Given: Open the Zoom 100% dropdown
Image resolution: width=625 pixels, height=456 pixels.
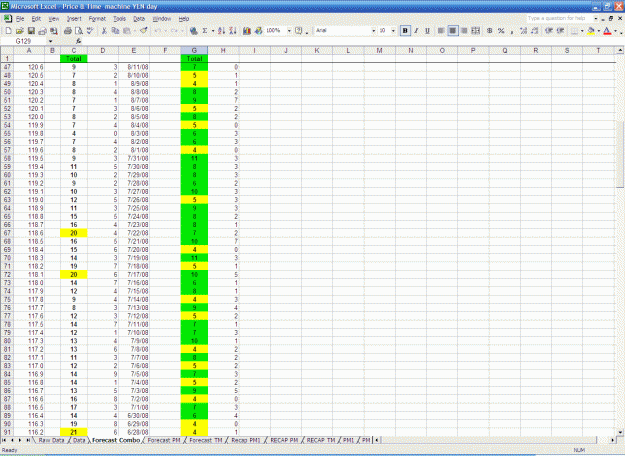Looking at the screenshot, I should 289,31.
